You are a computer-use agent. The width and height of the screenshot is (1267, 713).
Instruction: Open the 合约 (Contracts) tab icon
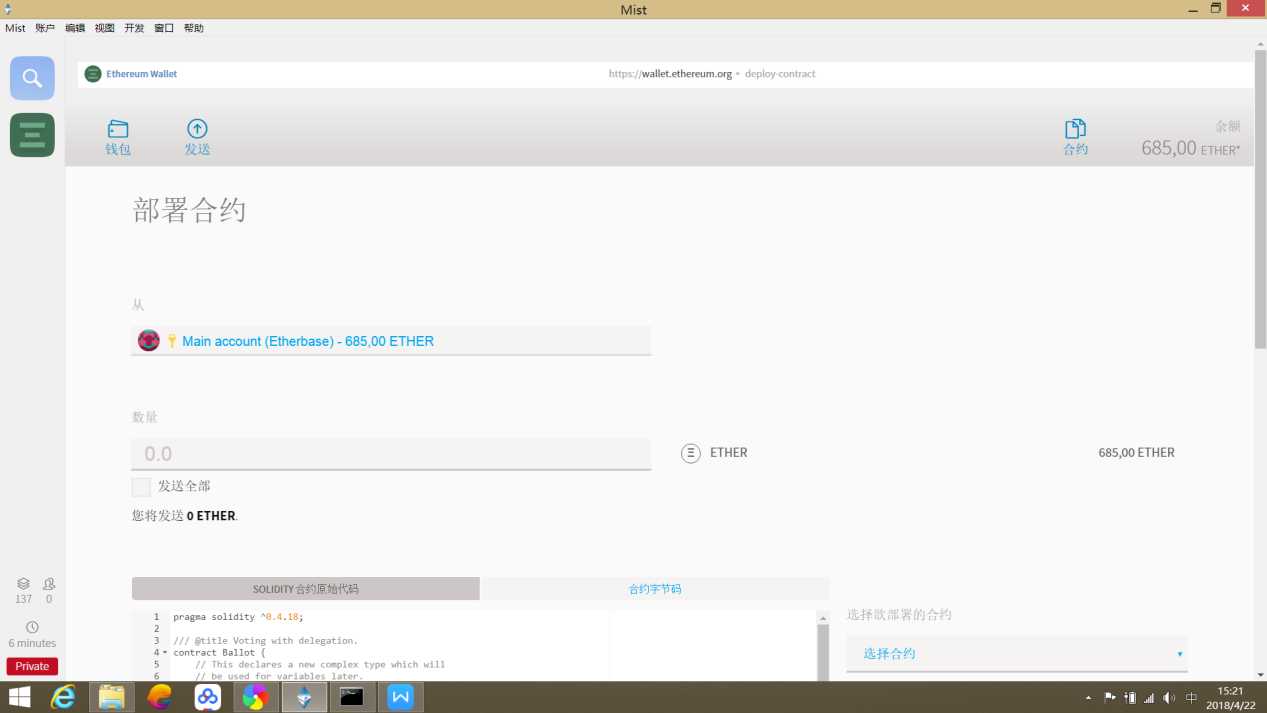[x=1075, y=128]
